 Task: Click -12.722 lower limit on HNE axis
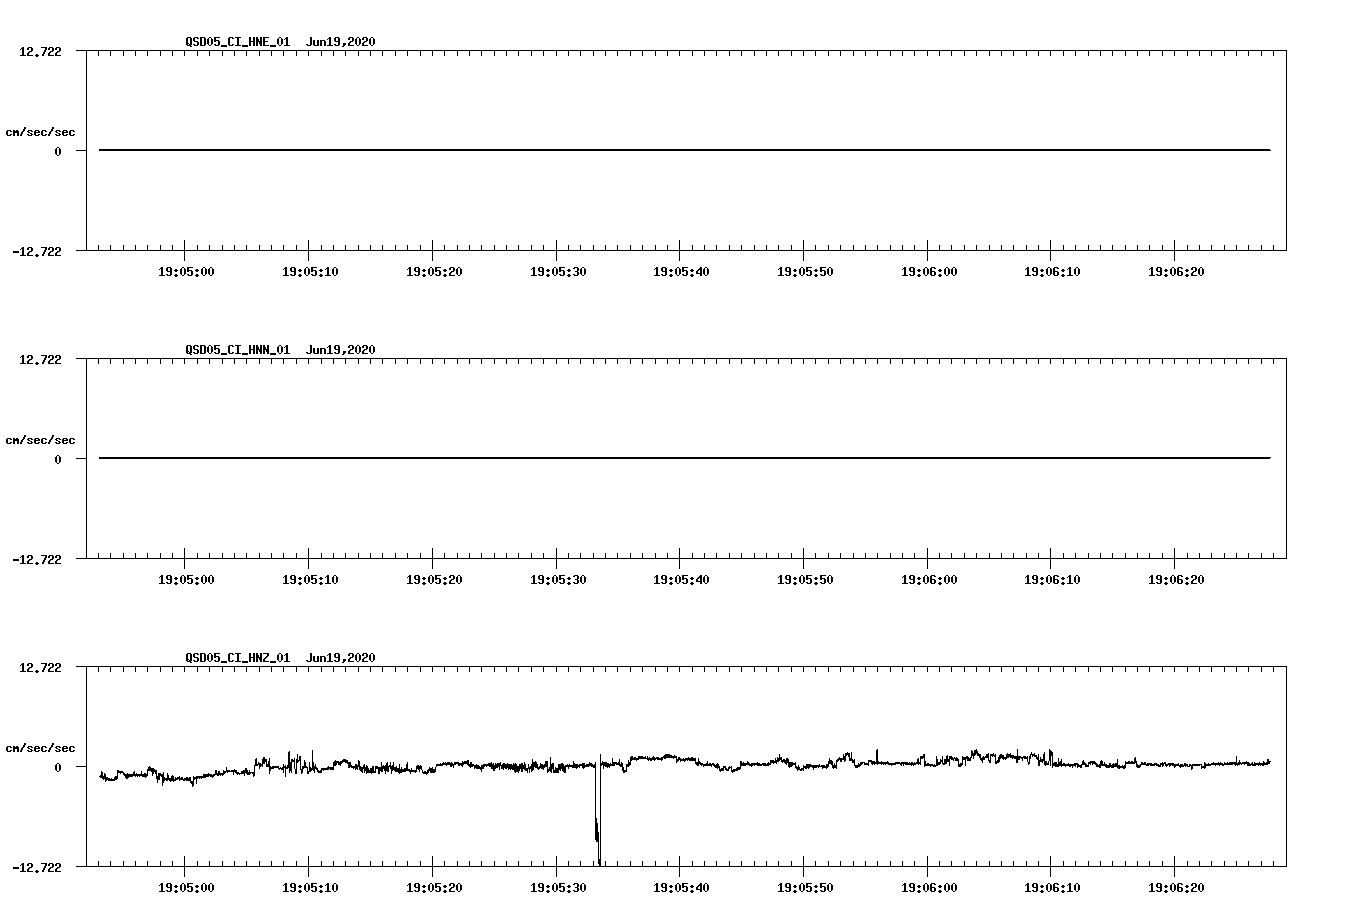coord(37,252)
